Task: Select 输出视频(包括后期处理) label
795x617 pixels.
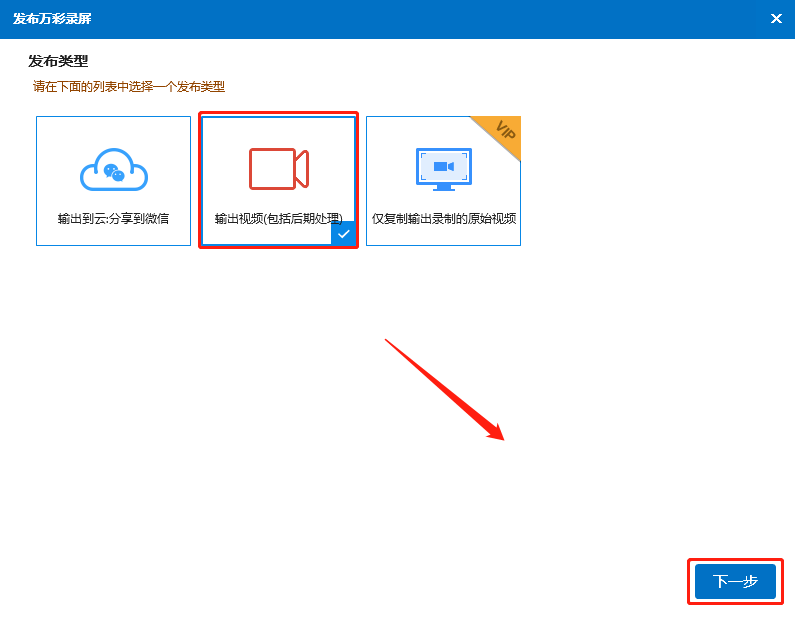Action: click(278, 219)
